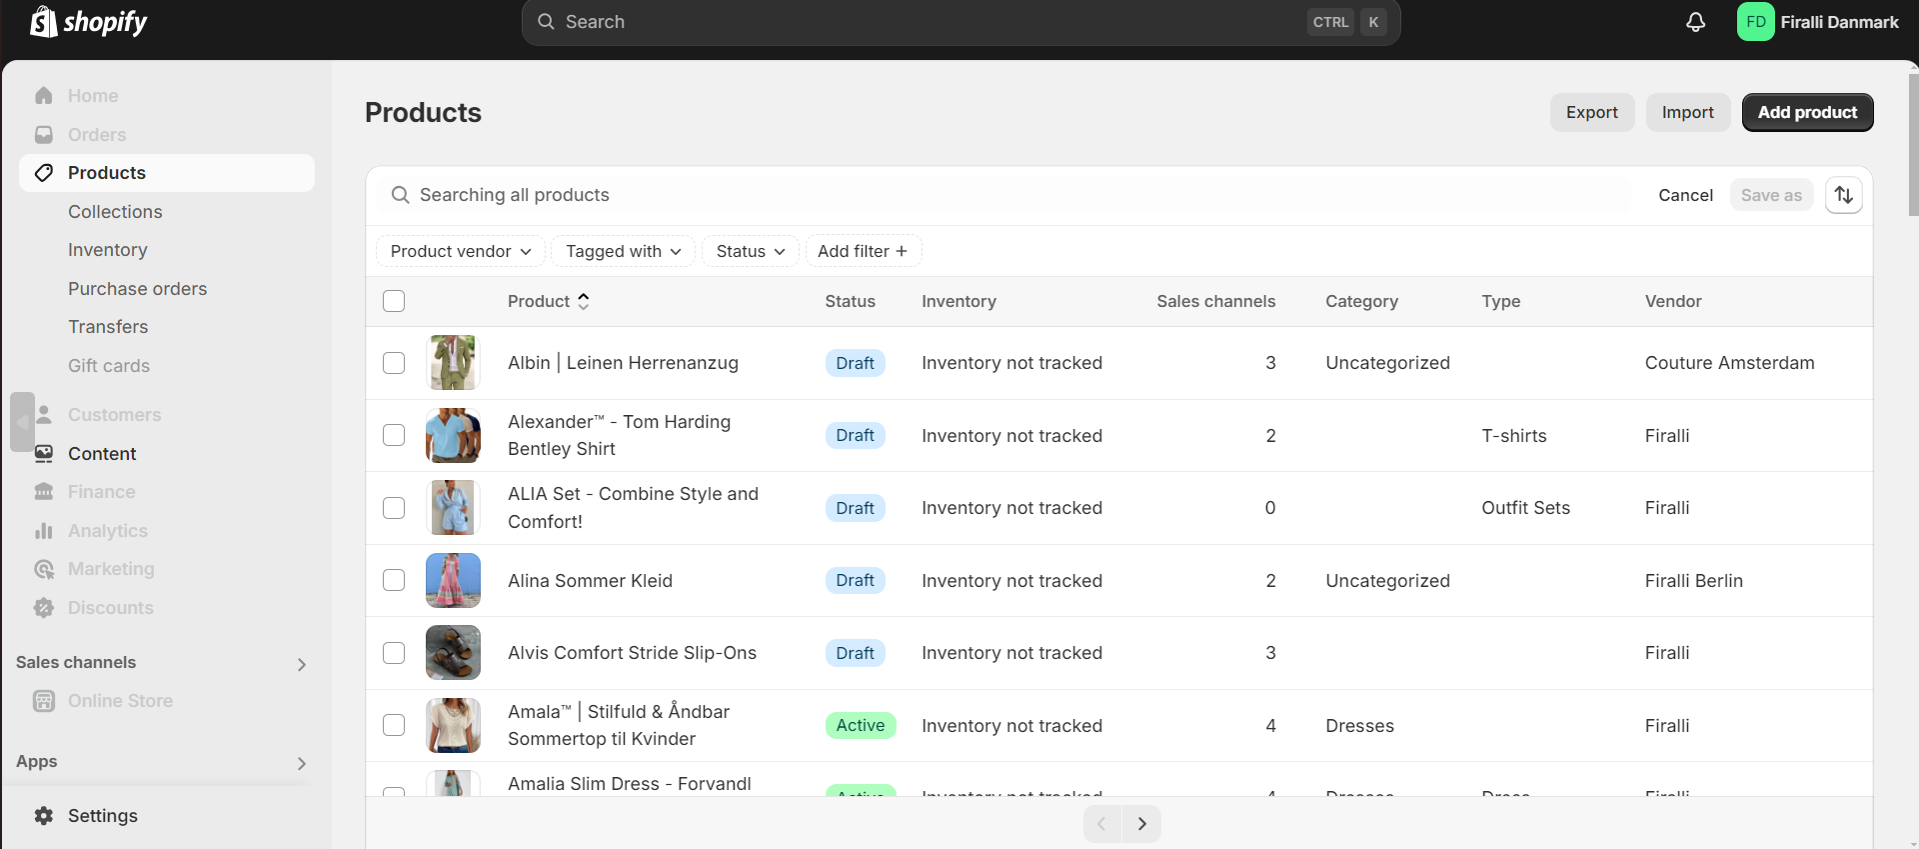Go to Inventory in the sidebar
The width and height of the screenshot is (1919, 849).
[107, 250]
